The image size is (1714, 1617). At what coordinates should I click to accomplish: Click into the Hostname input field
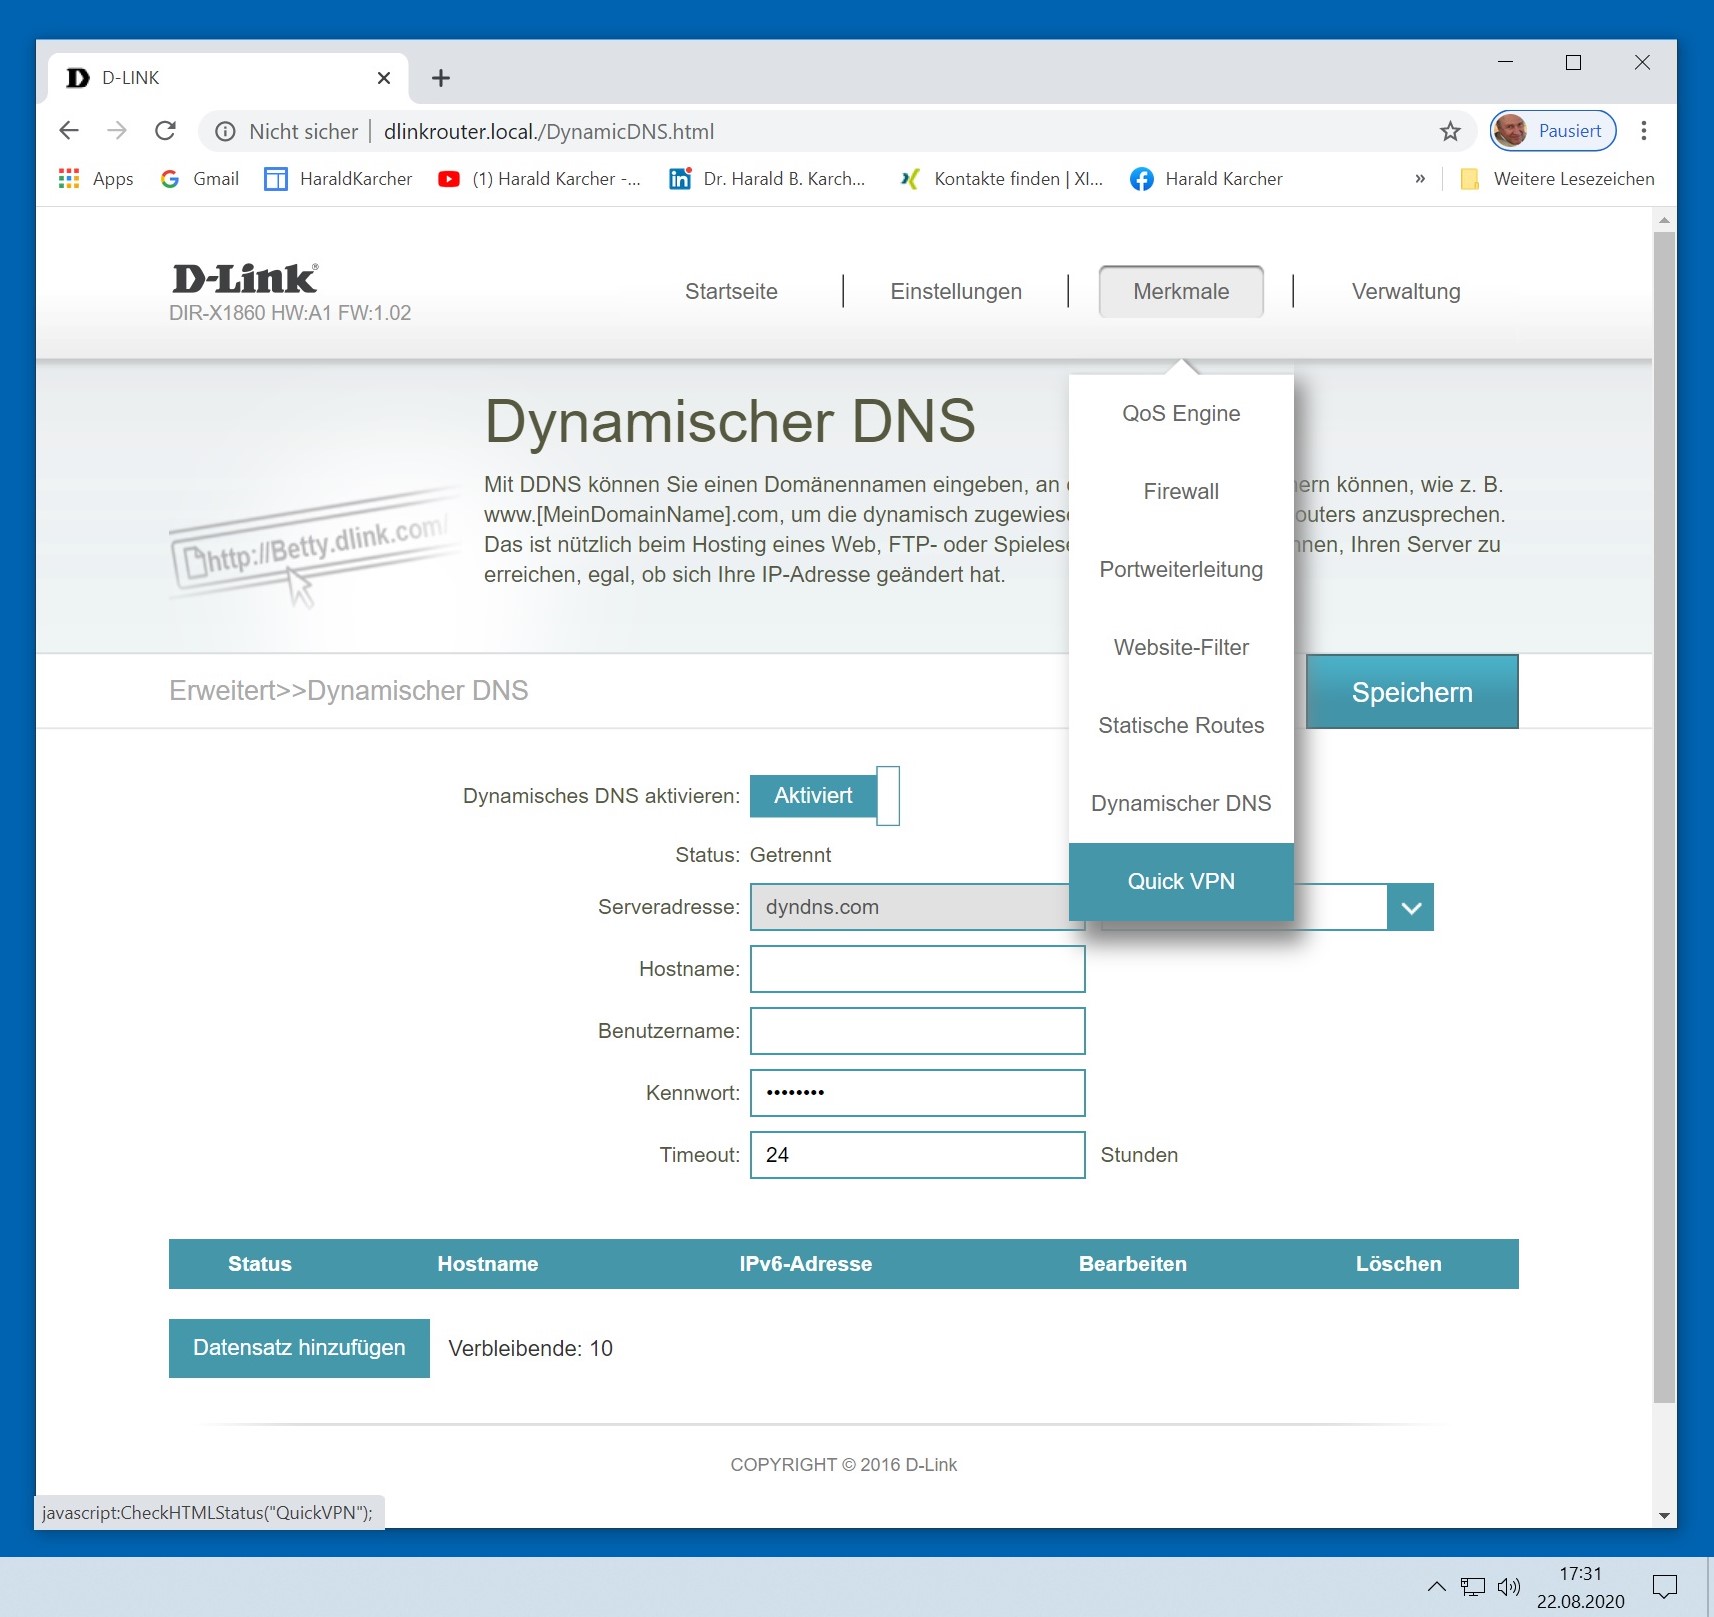917,969
